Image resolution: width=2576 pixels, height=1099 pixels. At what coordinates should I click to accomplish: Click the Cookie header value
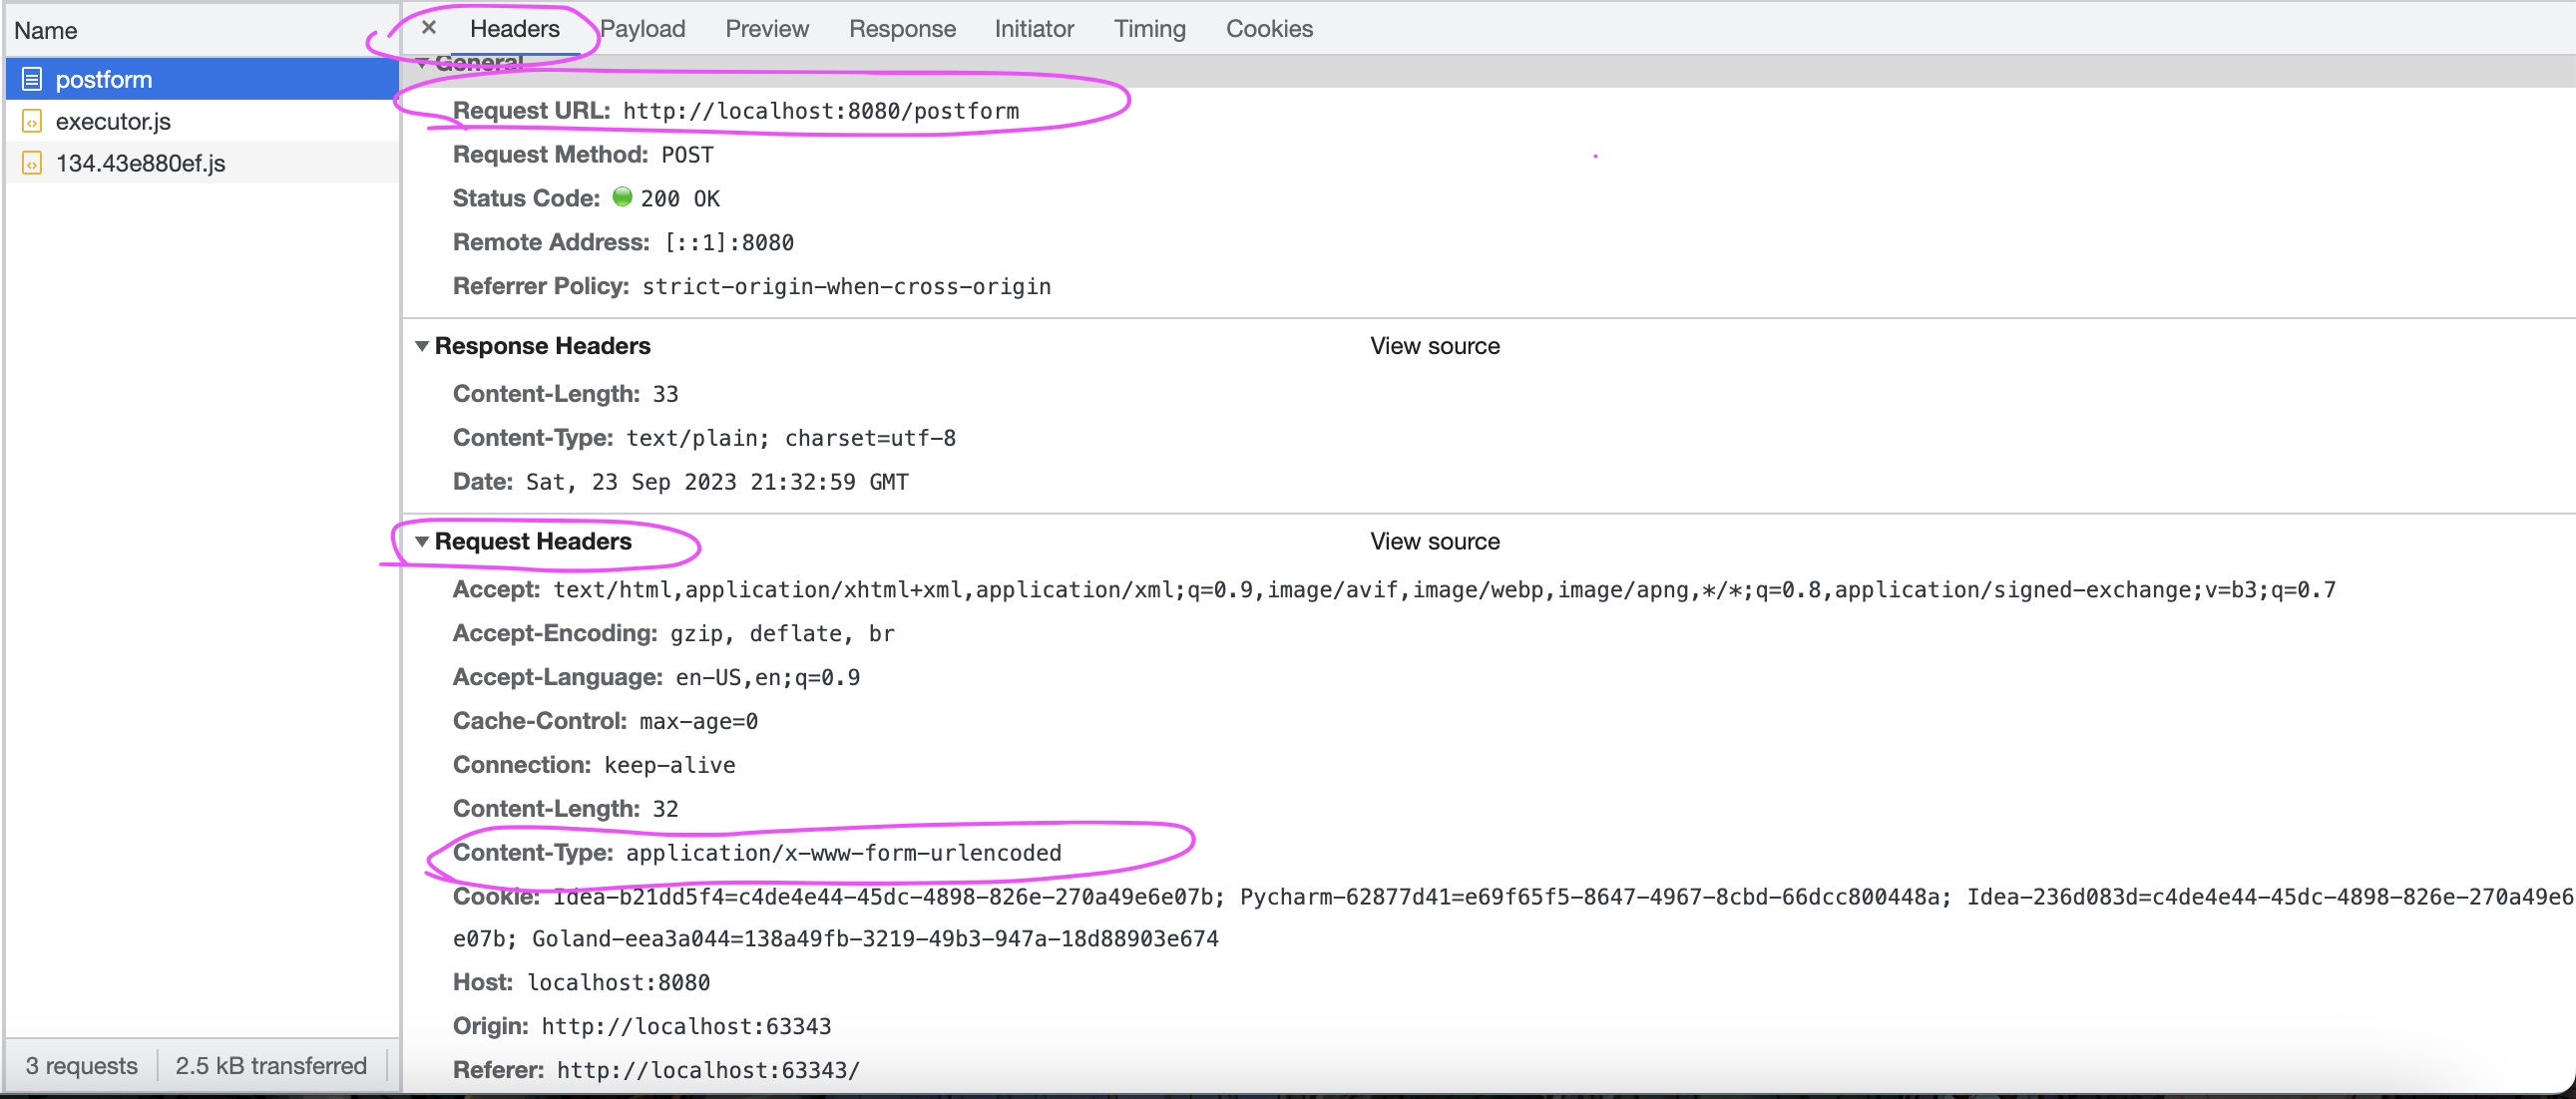coord(1512,917)
